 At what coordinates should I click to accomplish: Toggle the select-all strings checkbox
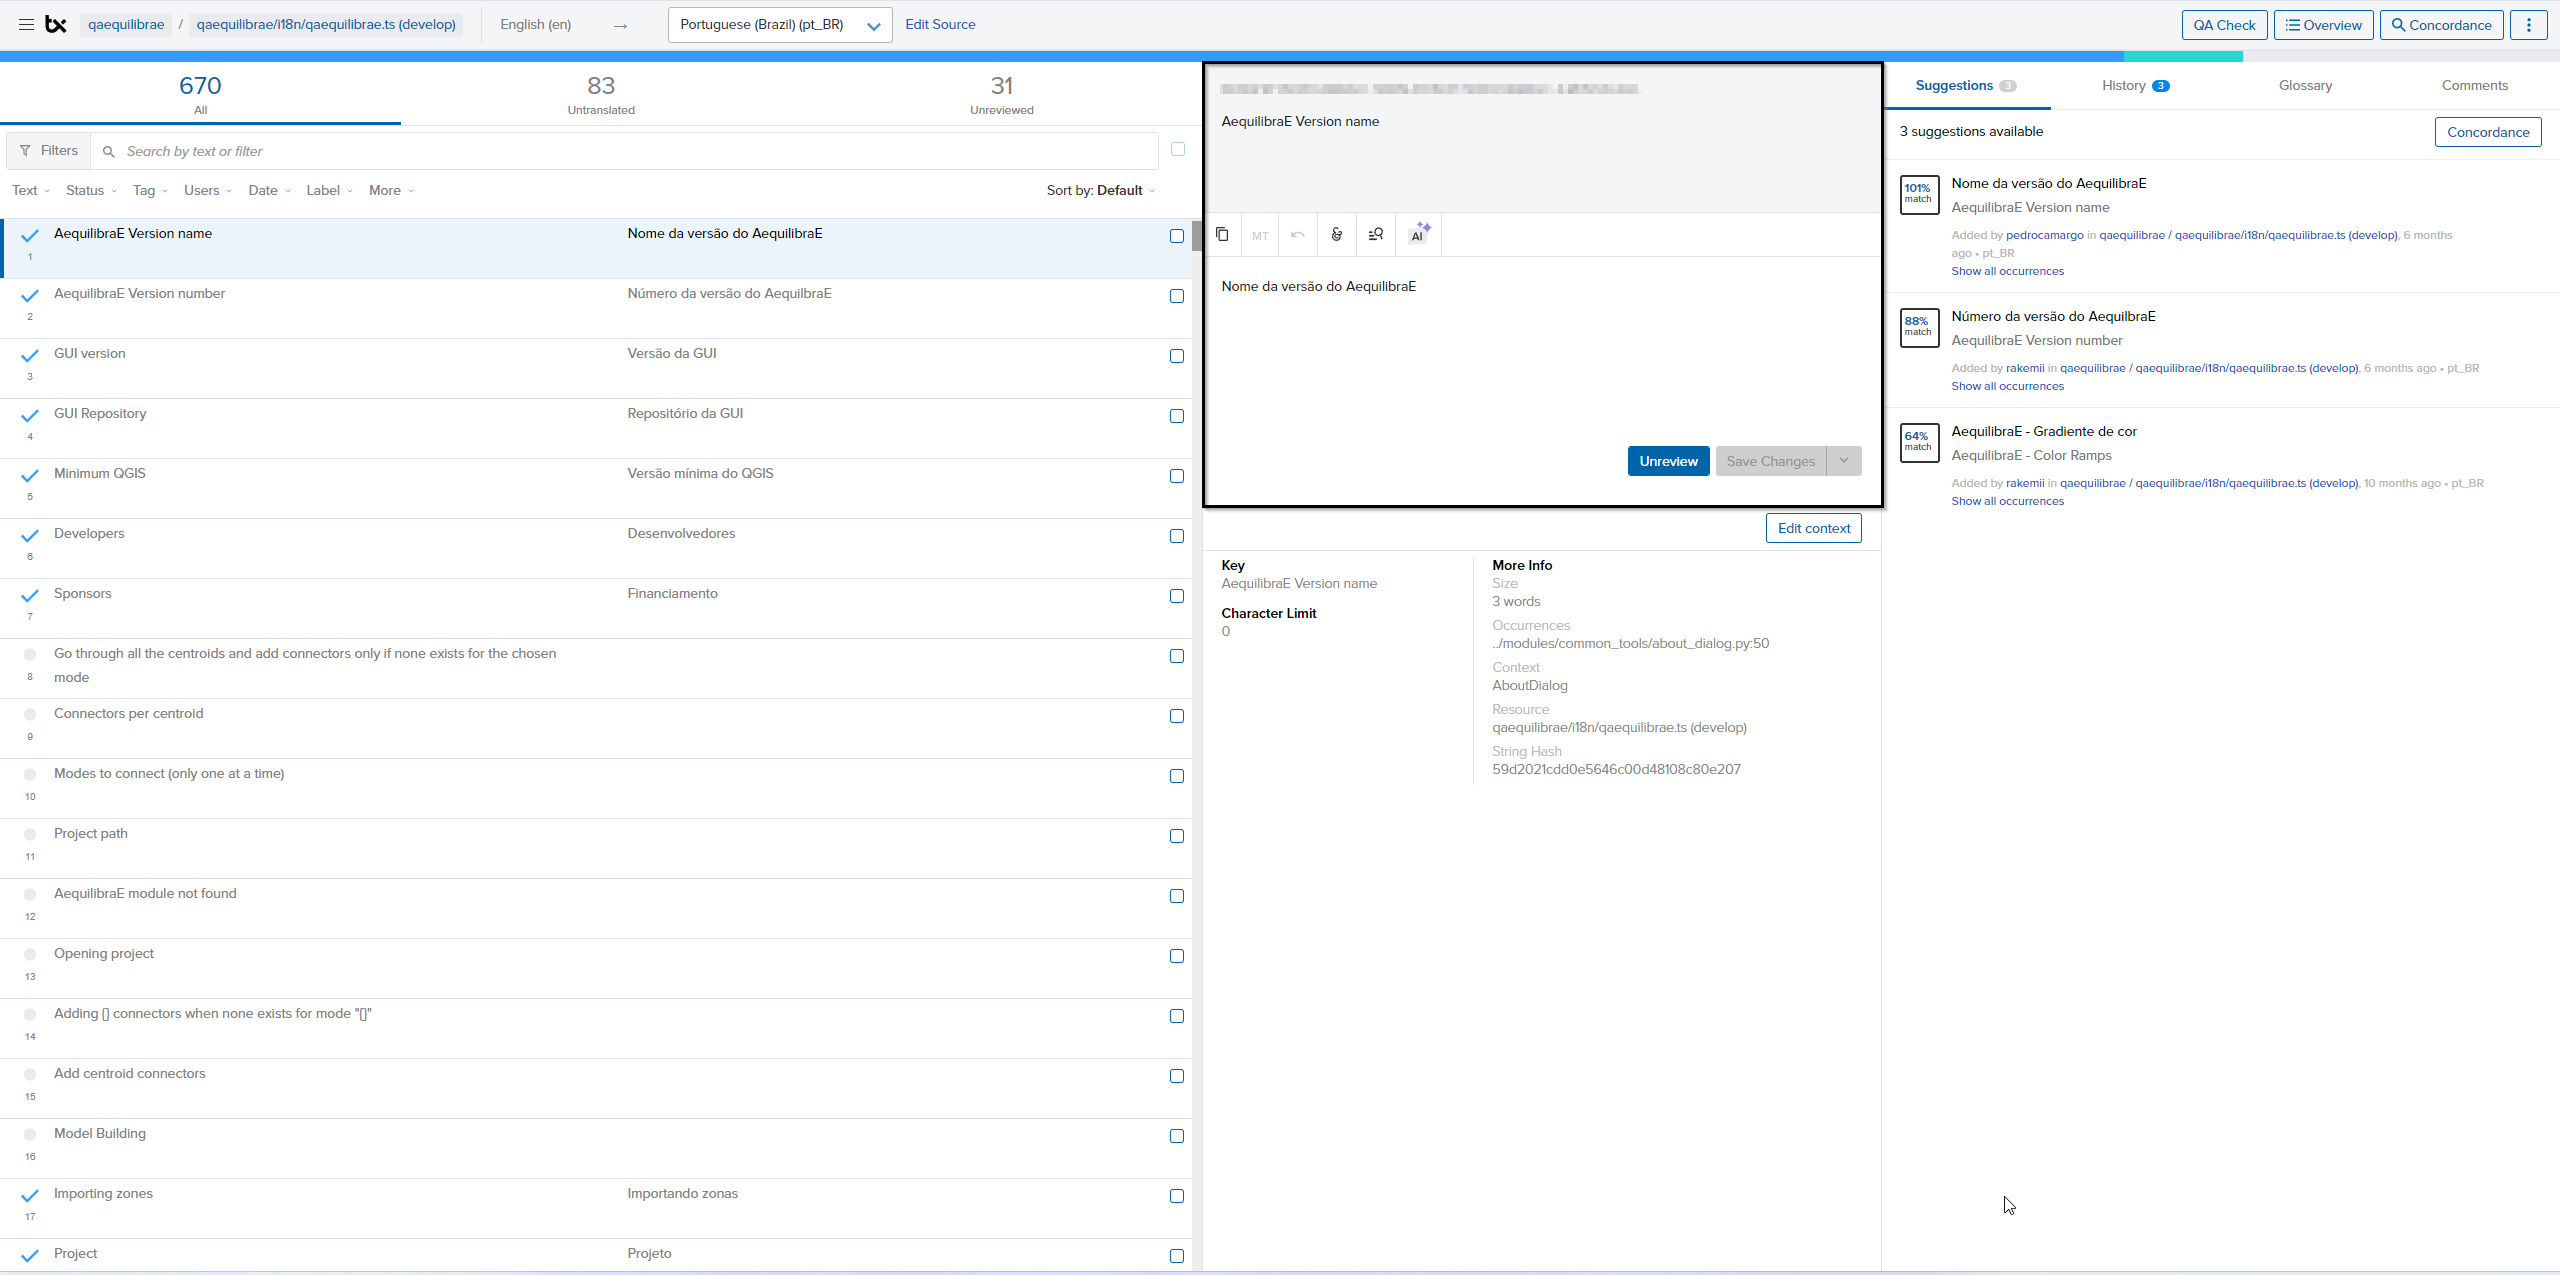tap(1178, 149)
